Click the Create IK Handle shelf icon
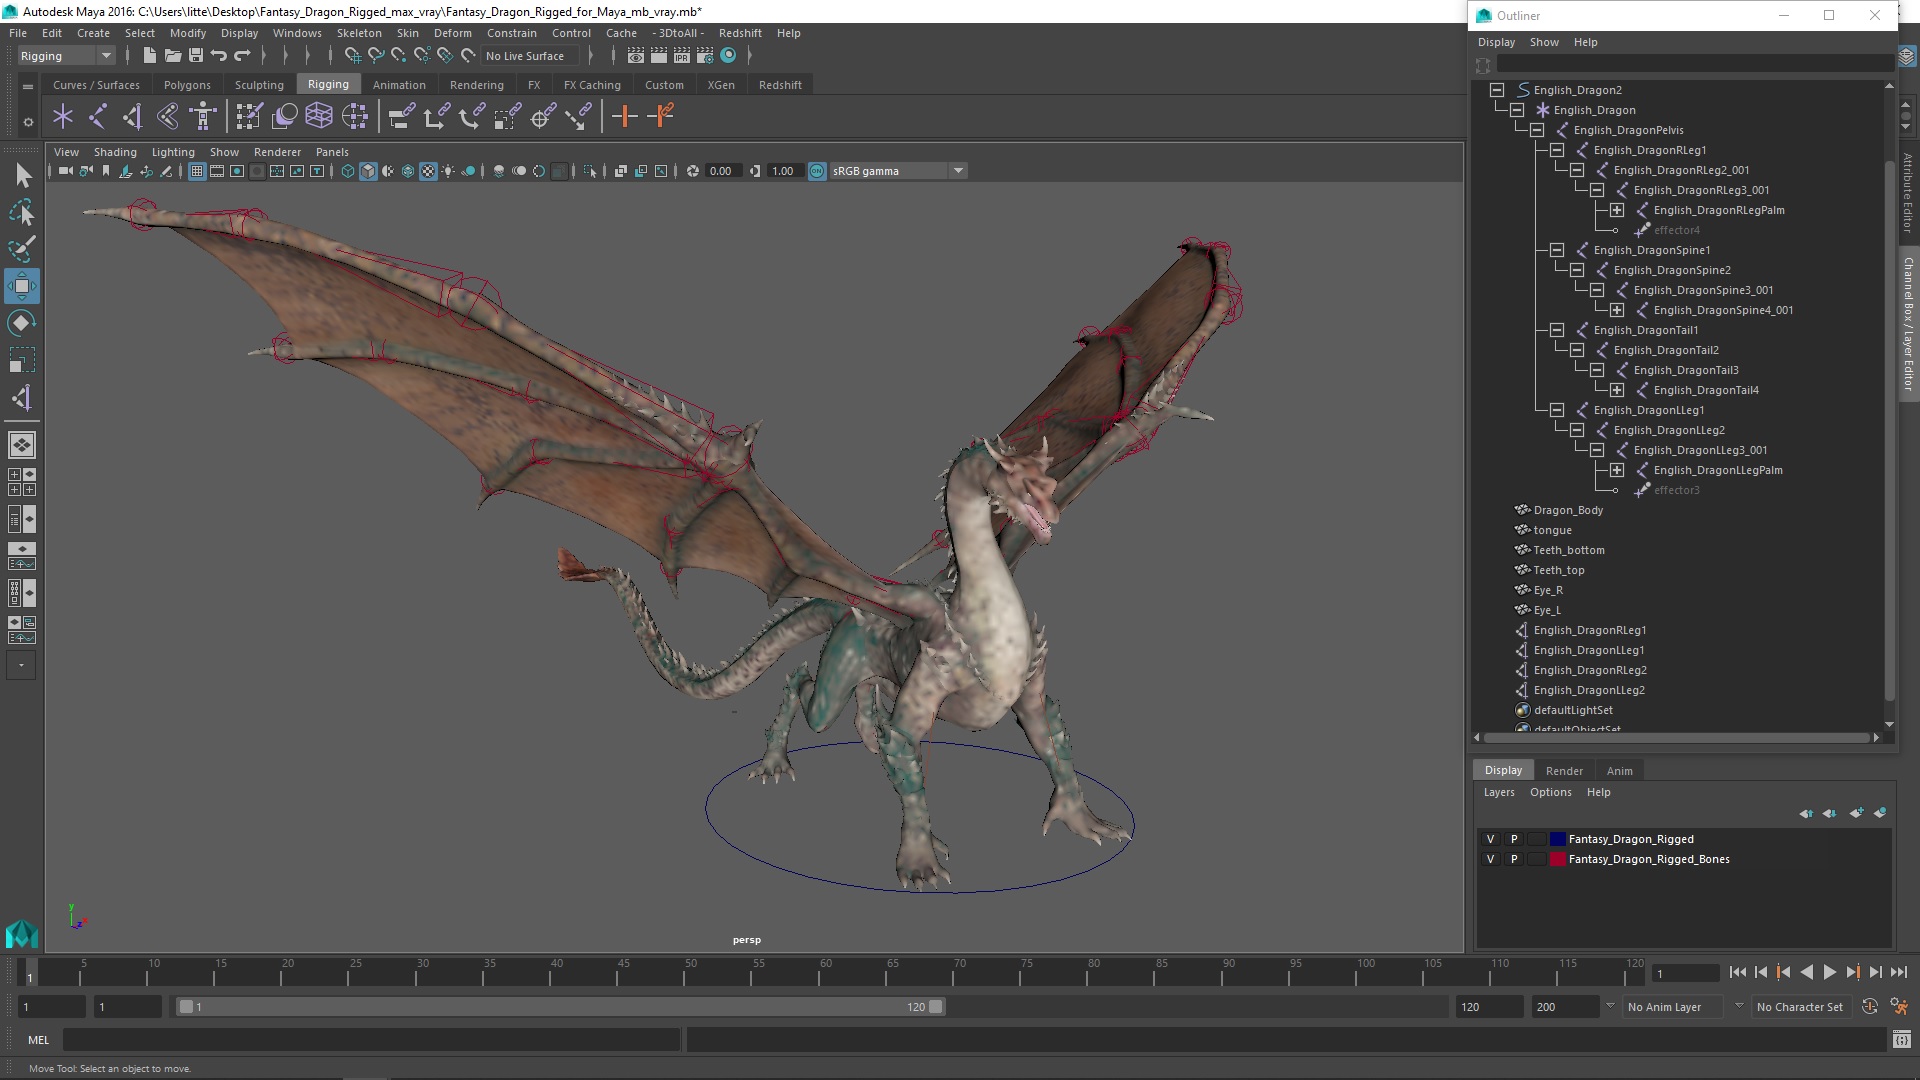The width and height of the screenshot is (1920, 1080). (x=133, y=117)
